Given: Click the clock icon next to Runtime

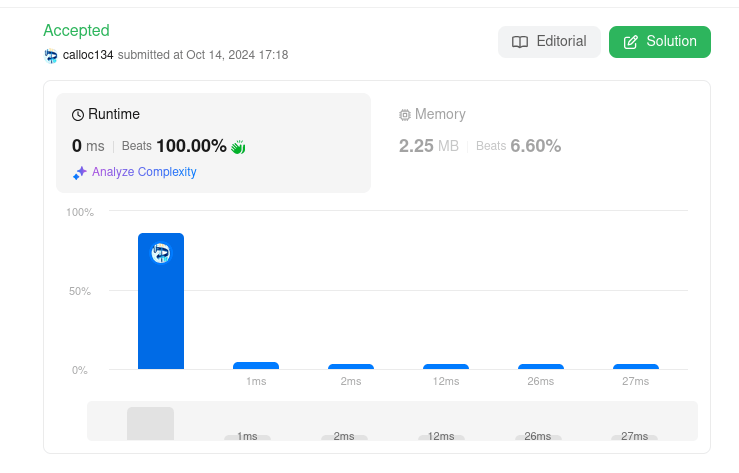Looking at the screenshot, I should (x=78, y=114).
